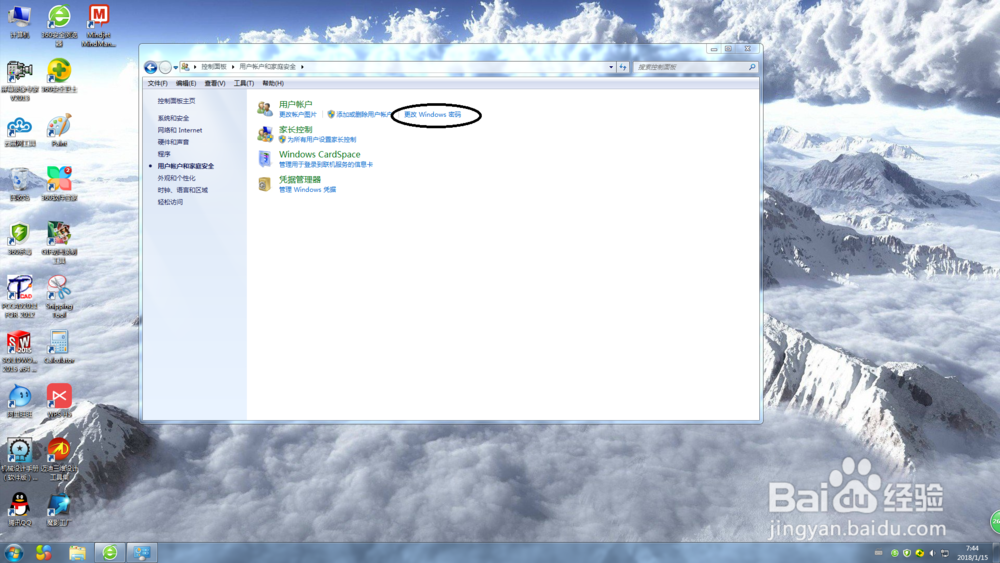Launch the blue cloud desktop shortcut
This screenshot has width=1000, height=563.
coord(20,131)
